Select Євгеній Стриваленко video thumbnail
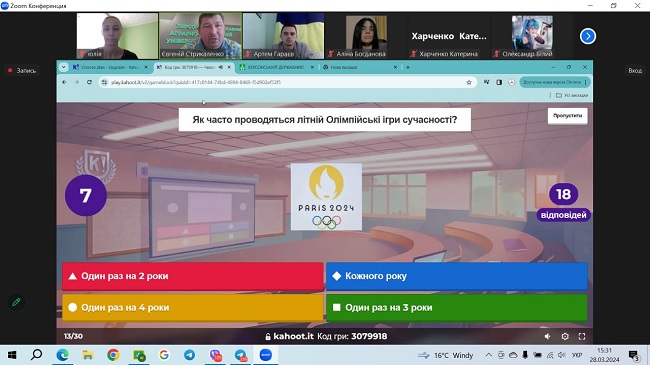The width and height of the screenshot is (650, 365). point(200,36)
